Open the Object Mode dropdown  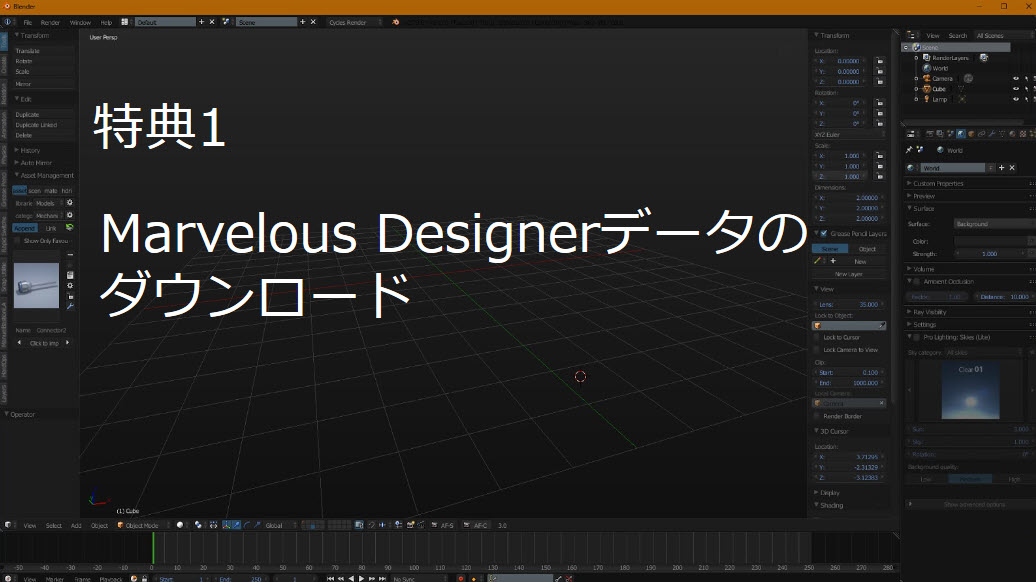point(142,526)
